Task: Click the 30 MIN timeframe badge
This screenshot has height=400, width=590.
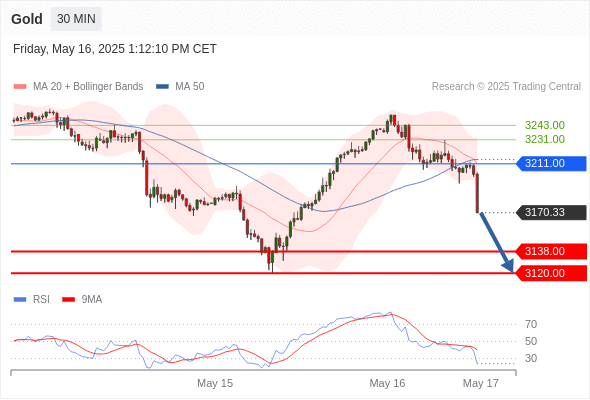Action: pyautogui.click(x=76, y=19)
